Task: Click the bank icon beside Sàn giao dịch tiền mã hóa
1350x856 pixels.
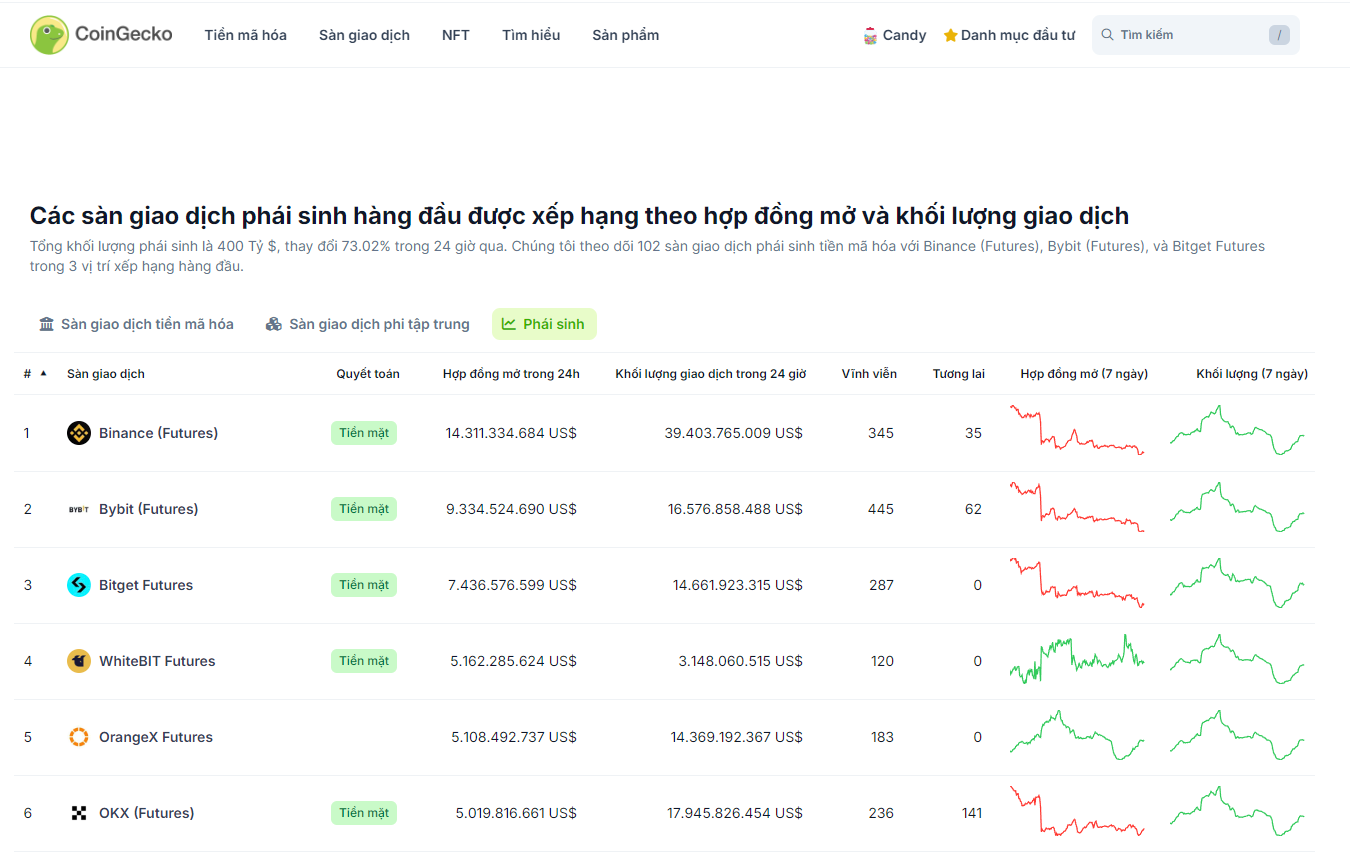Action: click(x=46, y=323)
